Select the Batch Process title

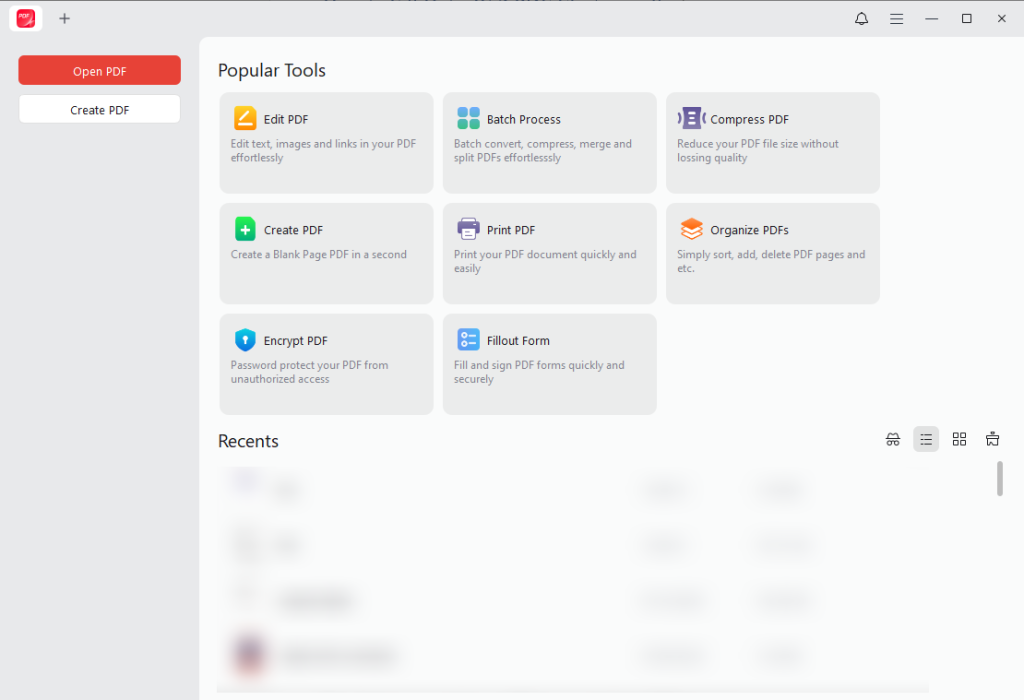(524, 119)
